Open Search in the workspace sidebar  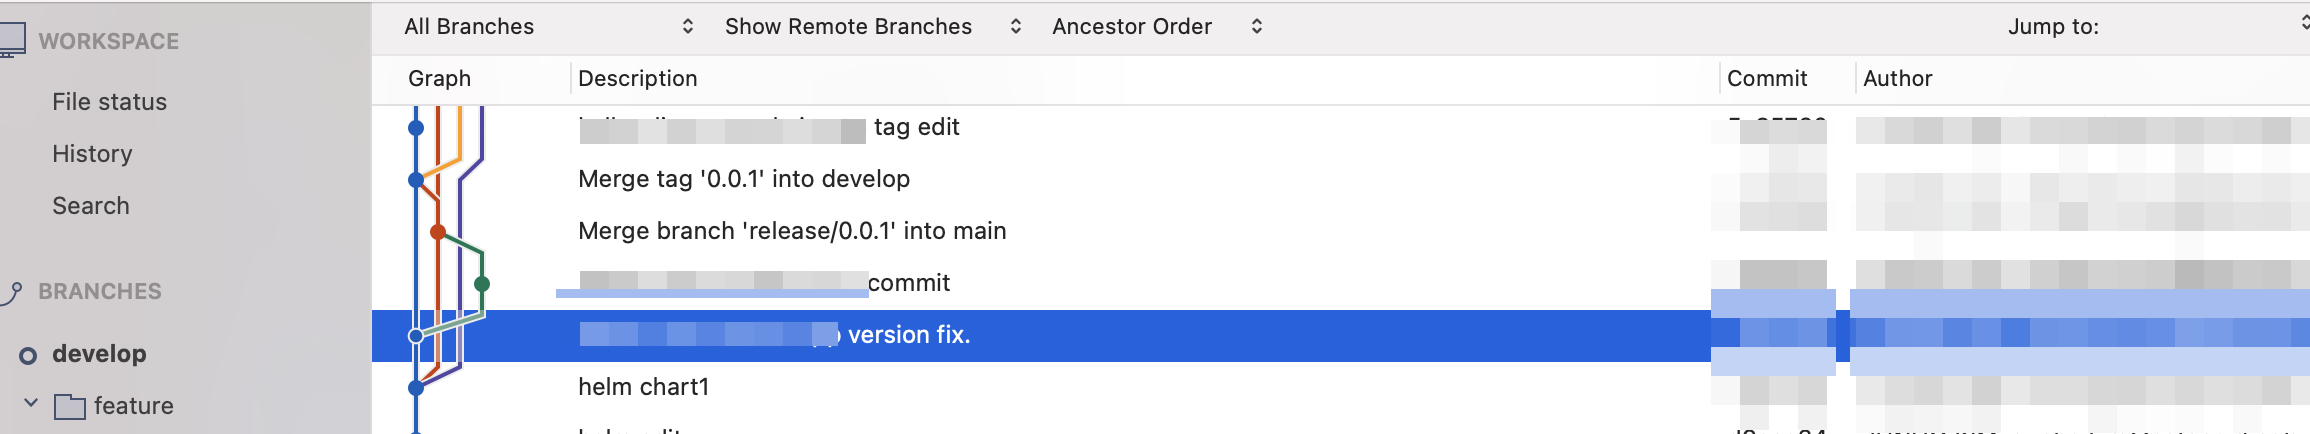(91, 206)
